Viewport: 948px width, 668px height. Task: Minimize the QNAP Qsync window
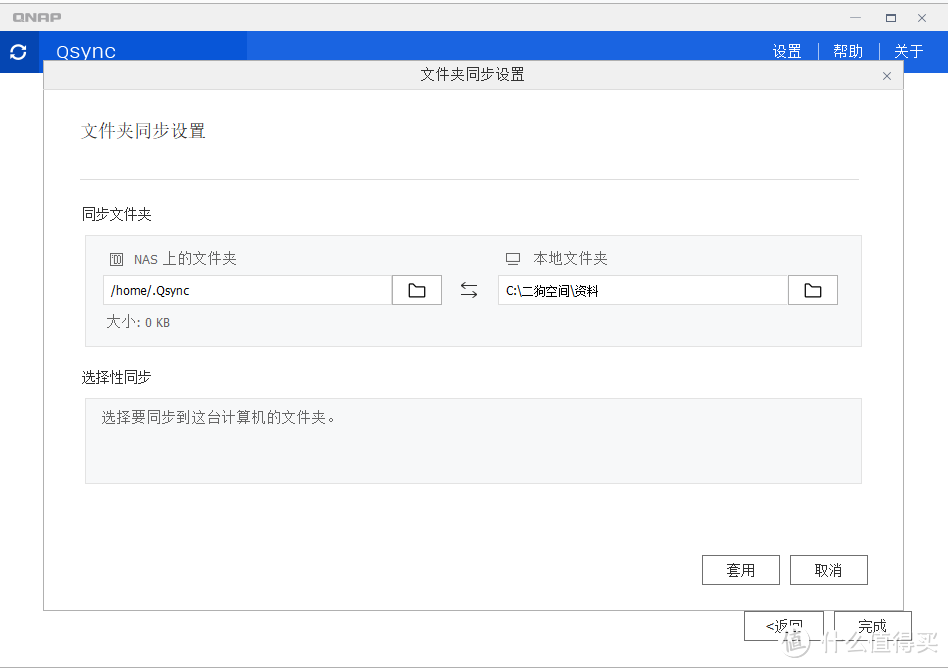coord(855,18)
